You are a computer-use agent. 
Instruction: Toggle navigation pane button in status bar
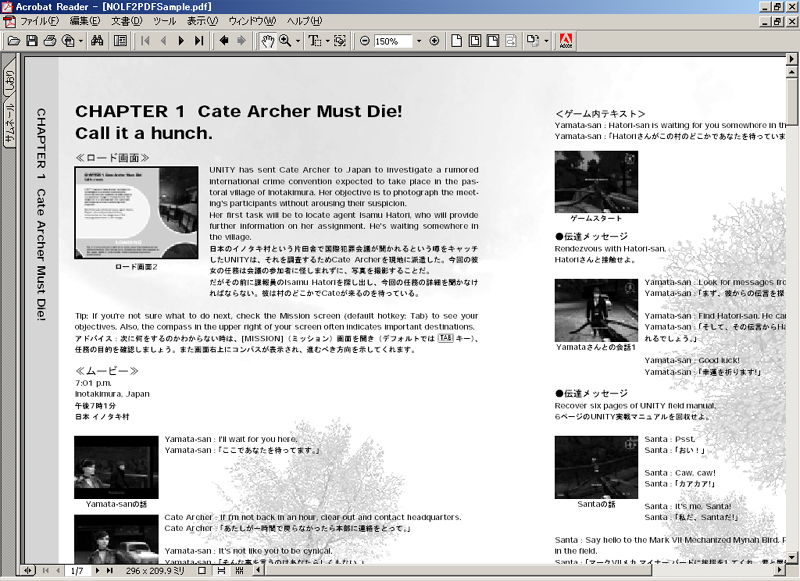[x=28, y=570]
